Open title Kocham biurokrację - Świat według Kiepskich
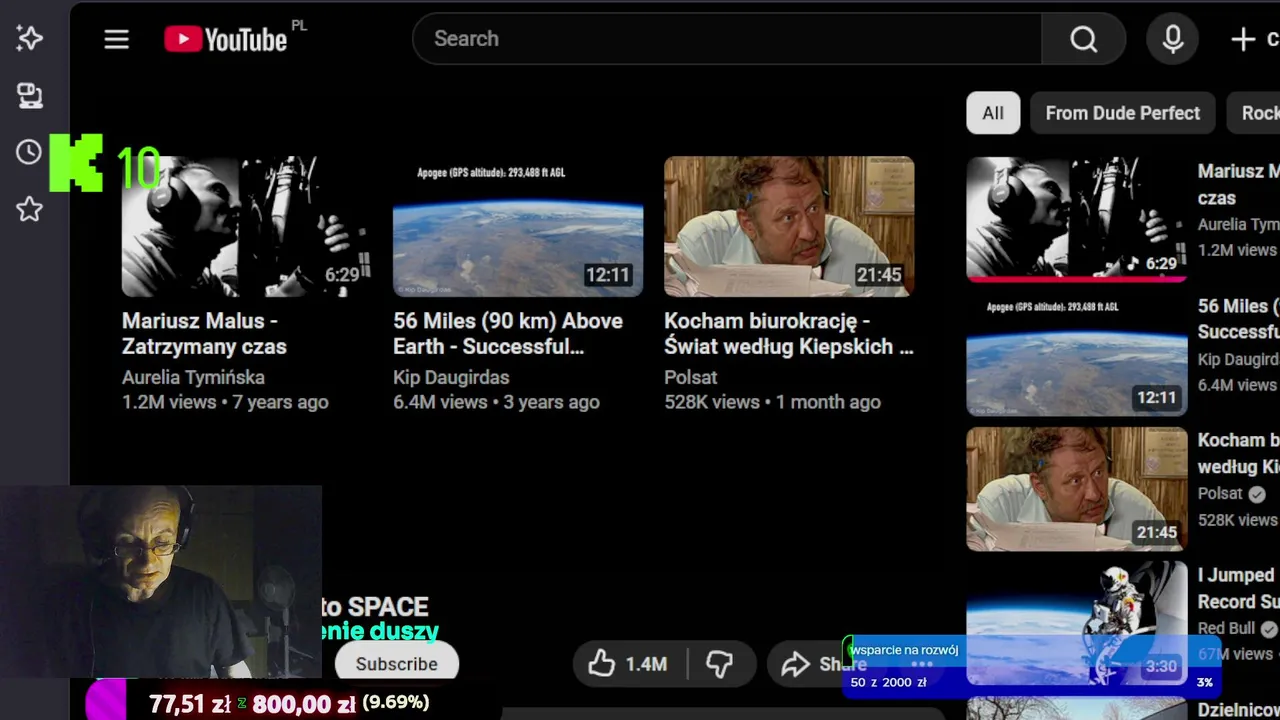The width and height of the screenshot is (1280, 720). [789, 334]
